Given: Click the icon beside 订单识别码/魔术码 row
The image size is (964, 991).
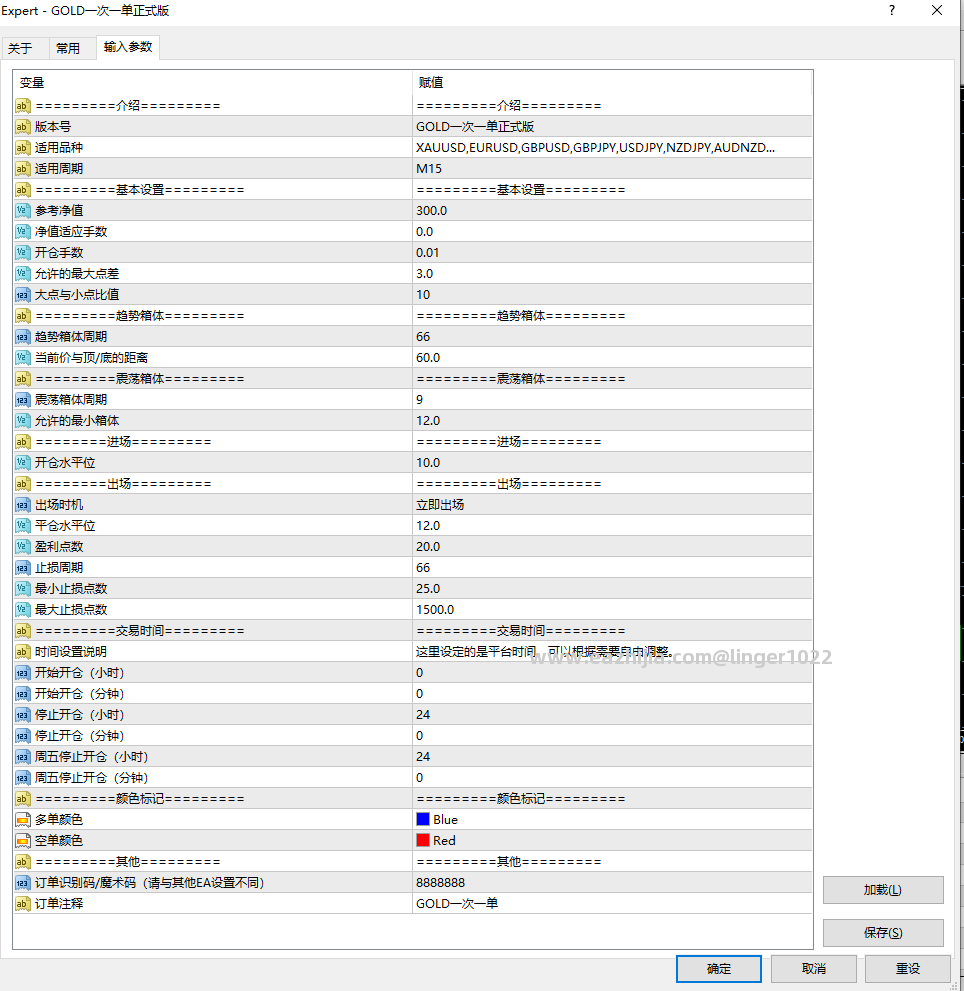Looking at the screenshot, I should tap(23, 883).
